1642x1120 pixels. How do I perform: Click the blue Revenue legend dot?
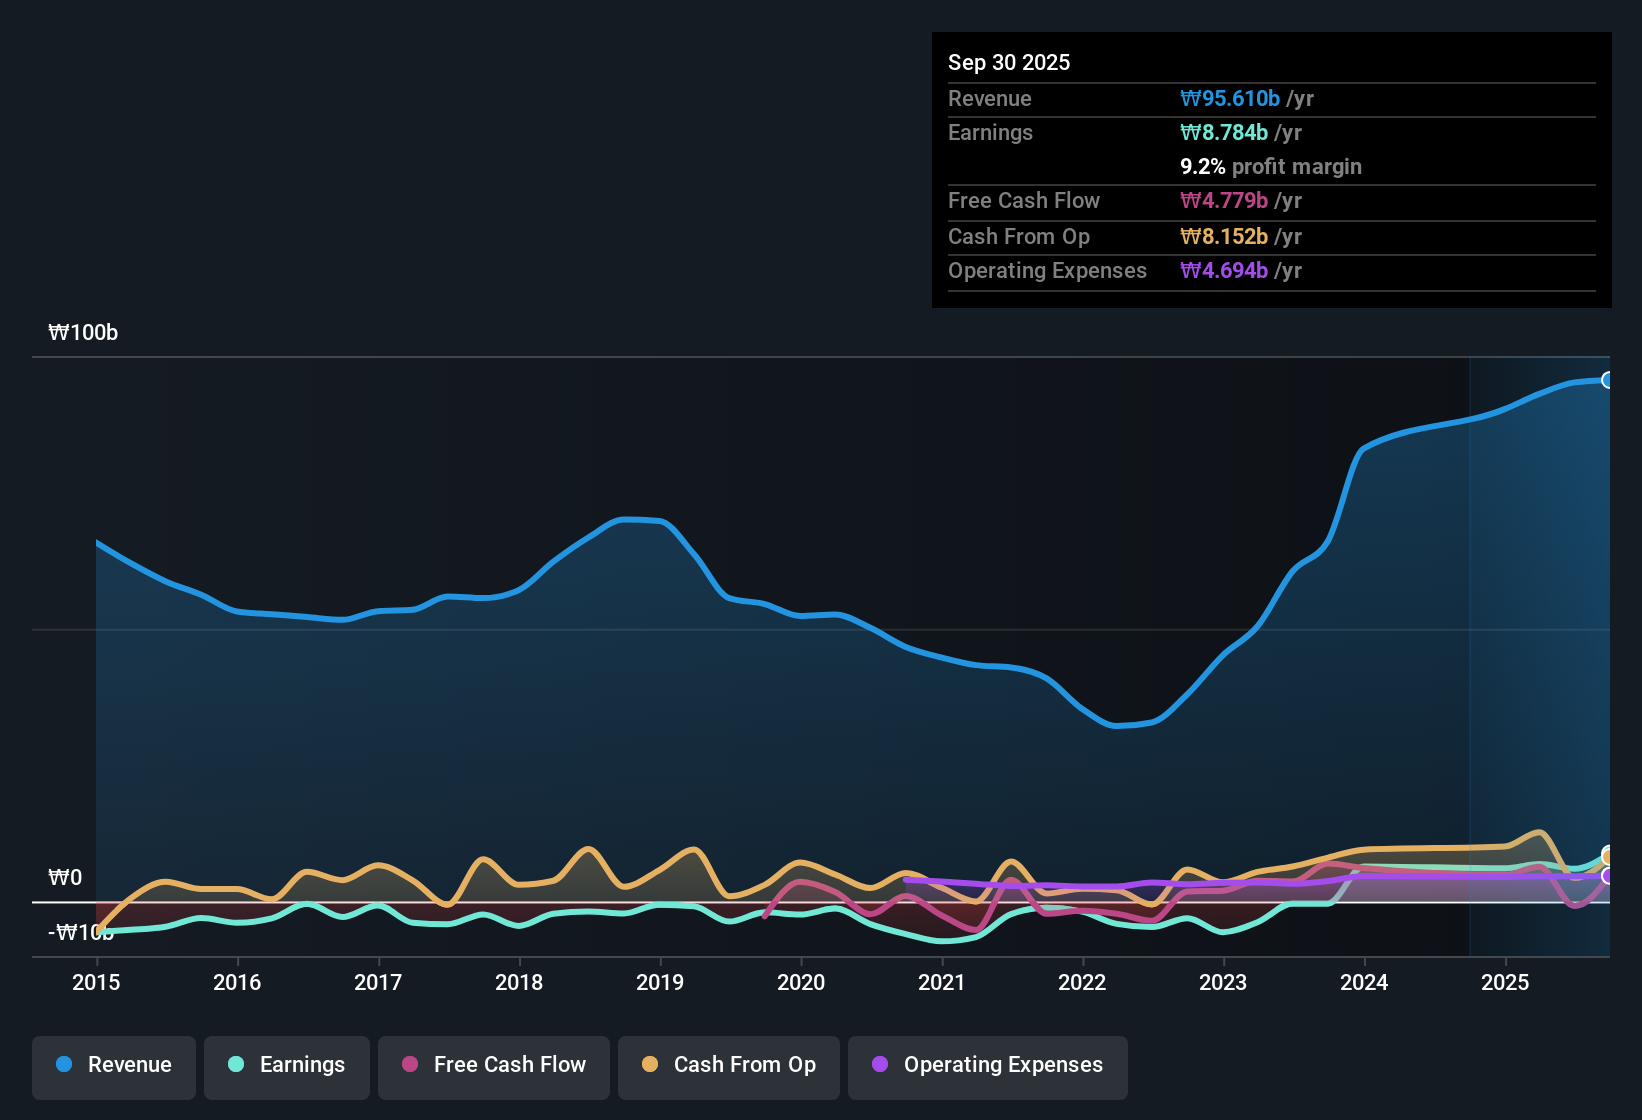click(63, 1065)
